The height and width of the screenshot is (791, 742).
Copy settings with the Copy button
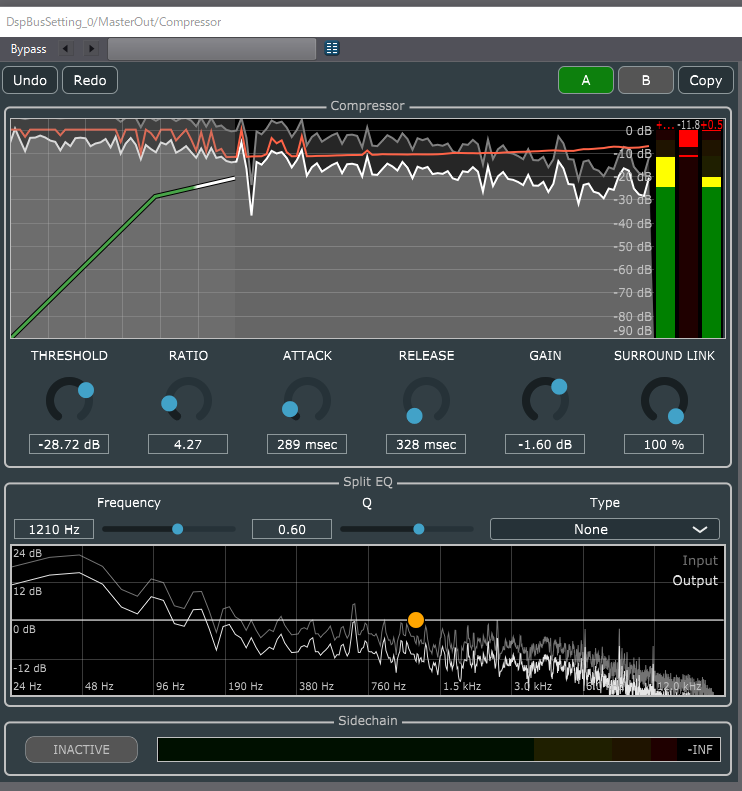[x=706, y=80]
